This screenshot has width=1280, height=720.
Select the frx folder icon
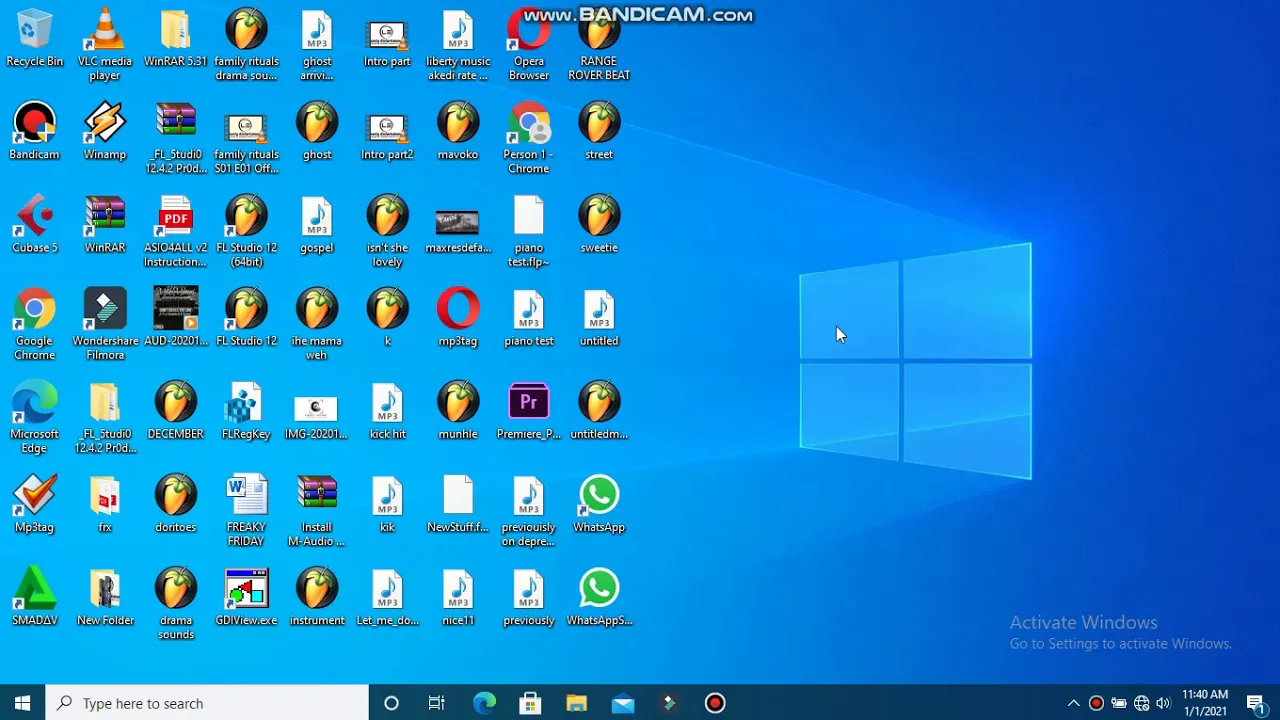[x=105, y=503]
